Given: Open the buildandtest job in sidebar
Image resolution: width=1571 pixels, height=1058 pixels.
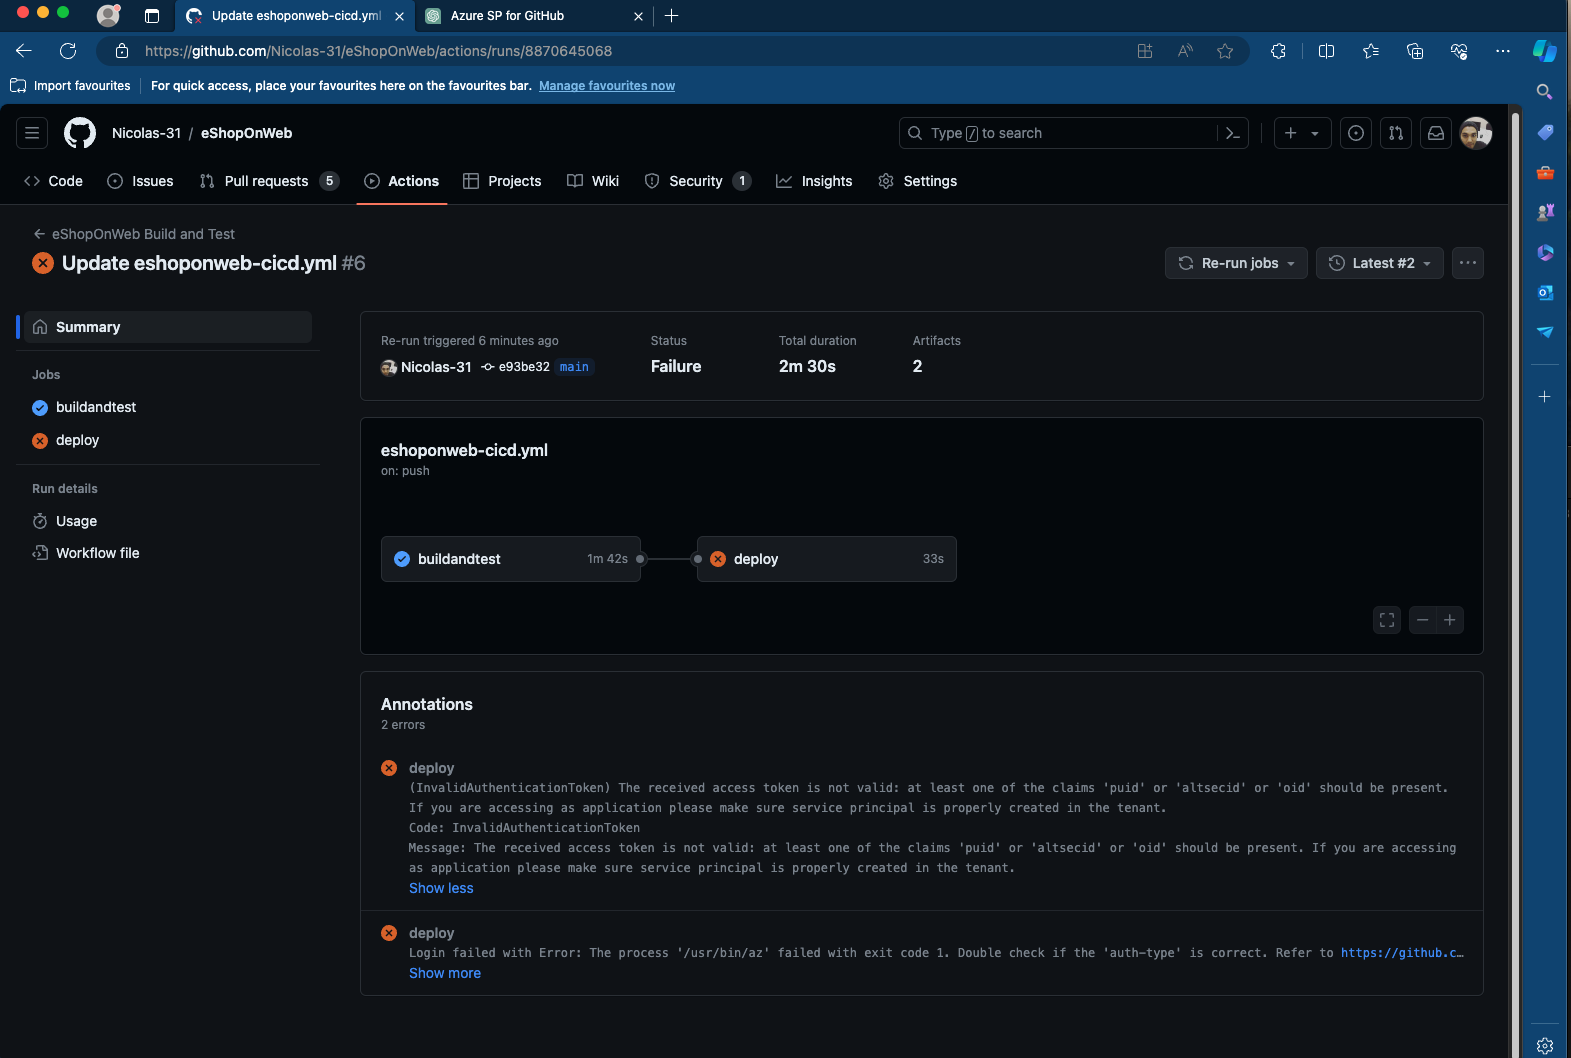Looking at the screenshot, I should [96, 407].
